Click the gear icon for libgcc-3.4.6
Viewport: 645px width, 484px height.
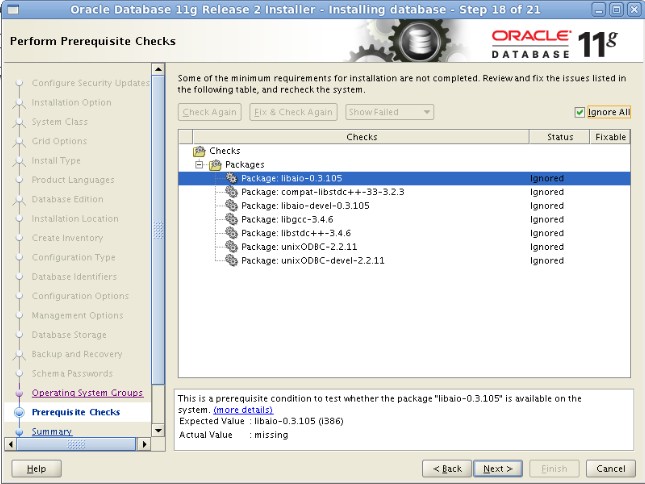232,219
